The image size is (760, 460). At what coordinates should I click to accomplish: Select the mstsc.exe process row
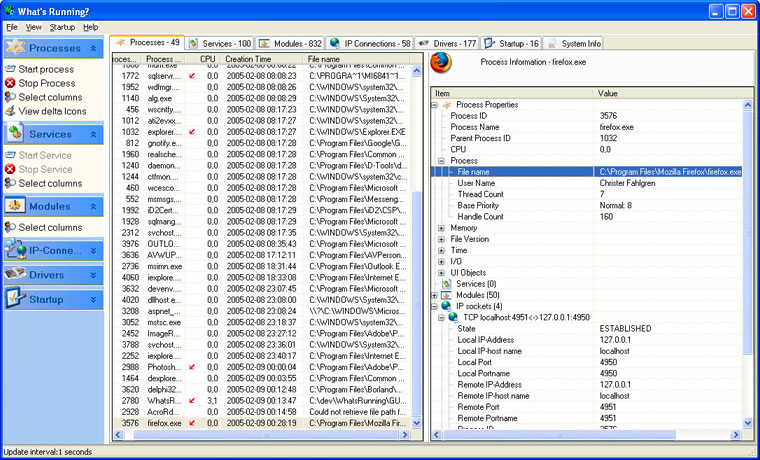coord(262,322)
